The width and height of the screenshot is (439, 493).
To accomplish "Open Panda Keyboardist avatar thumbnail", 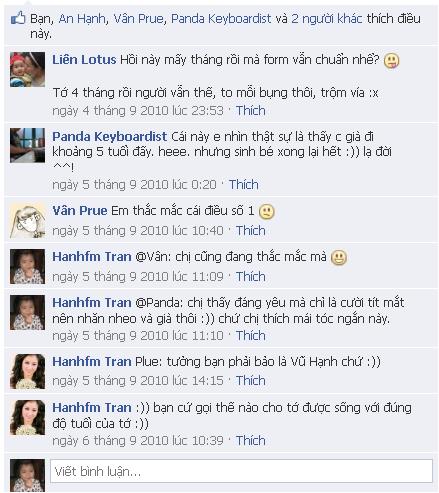I will pos(27,145).
